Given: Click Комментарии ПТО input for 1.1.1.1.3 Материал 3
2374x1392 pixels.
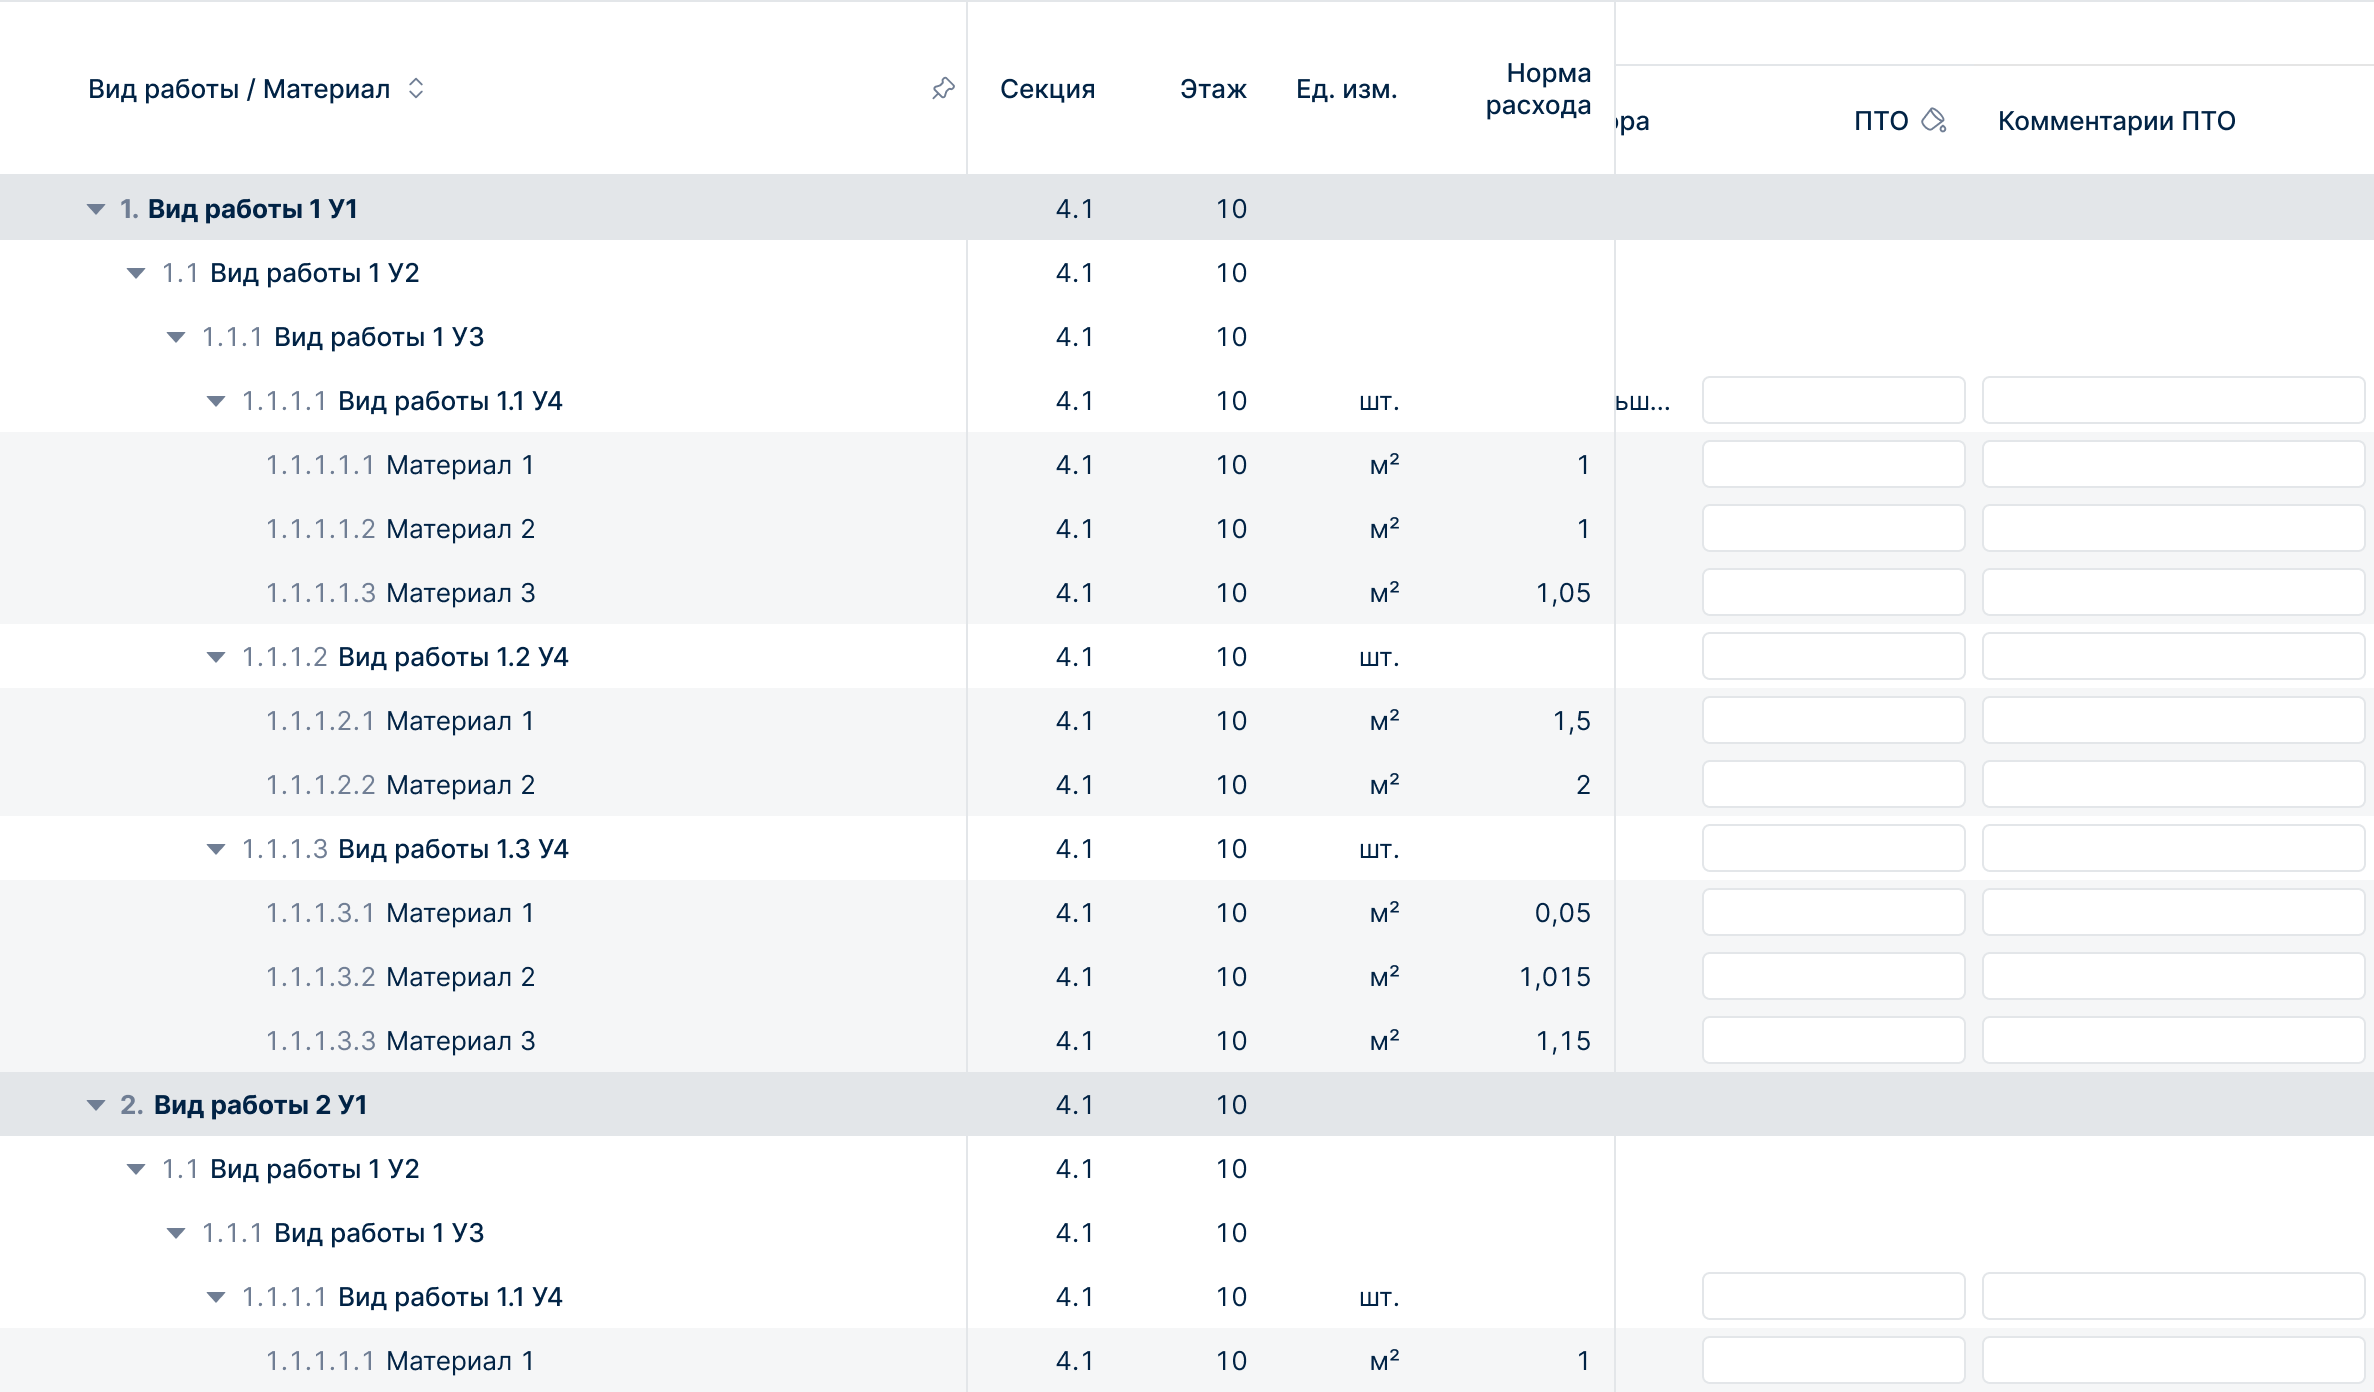Looking at the screenshot, I should [2172, 593].
